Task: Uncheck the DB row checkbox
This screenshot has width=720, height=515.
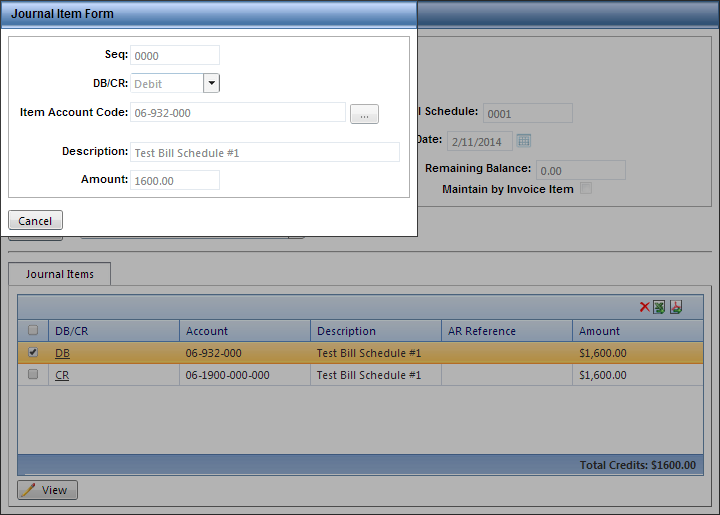Action: [x=33, y=352]
